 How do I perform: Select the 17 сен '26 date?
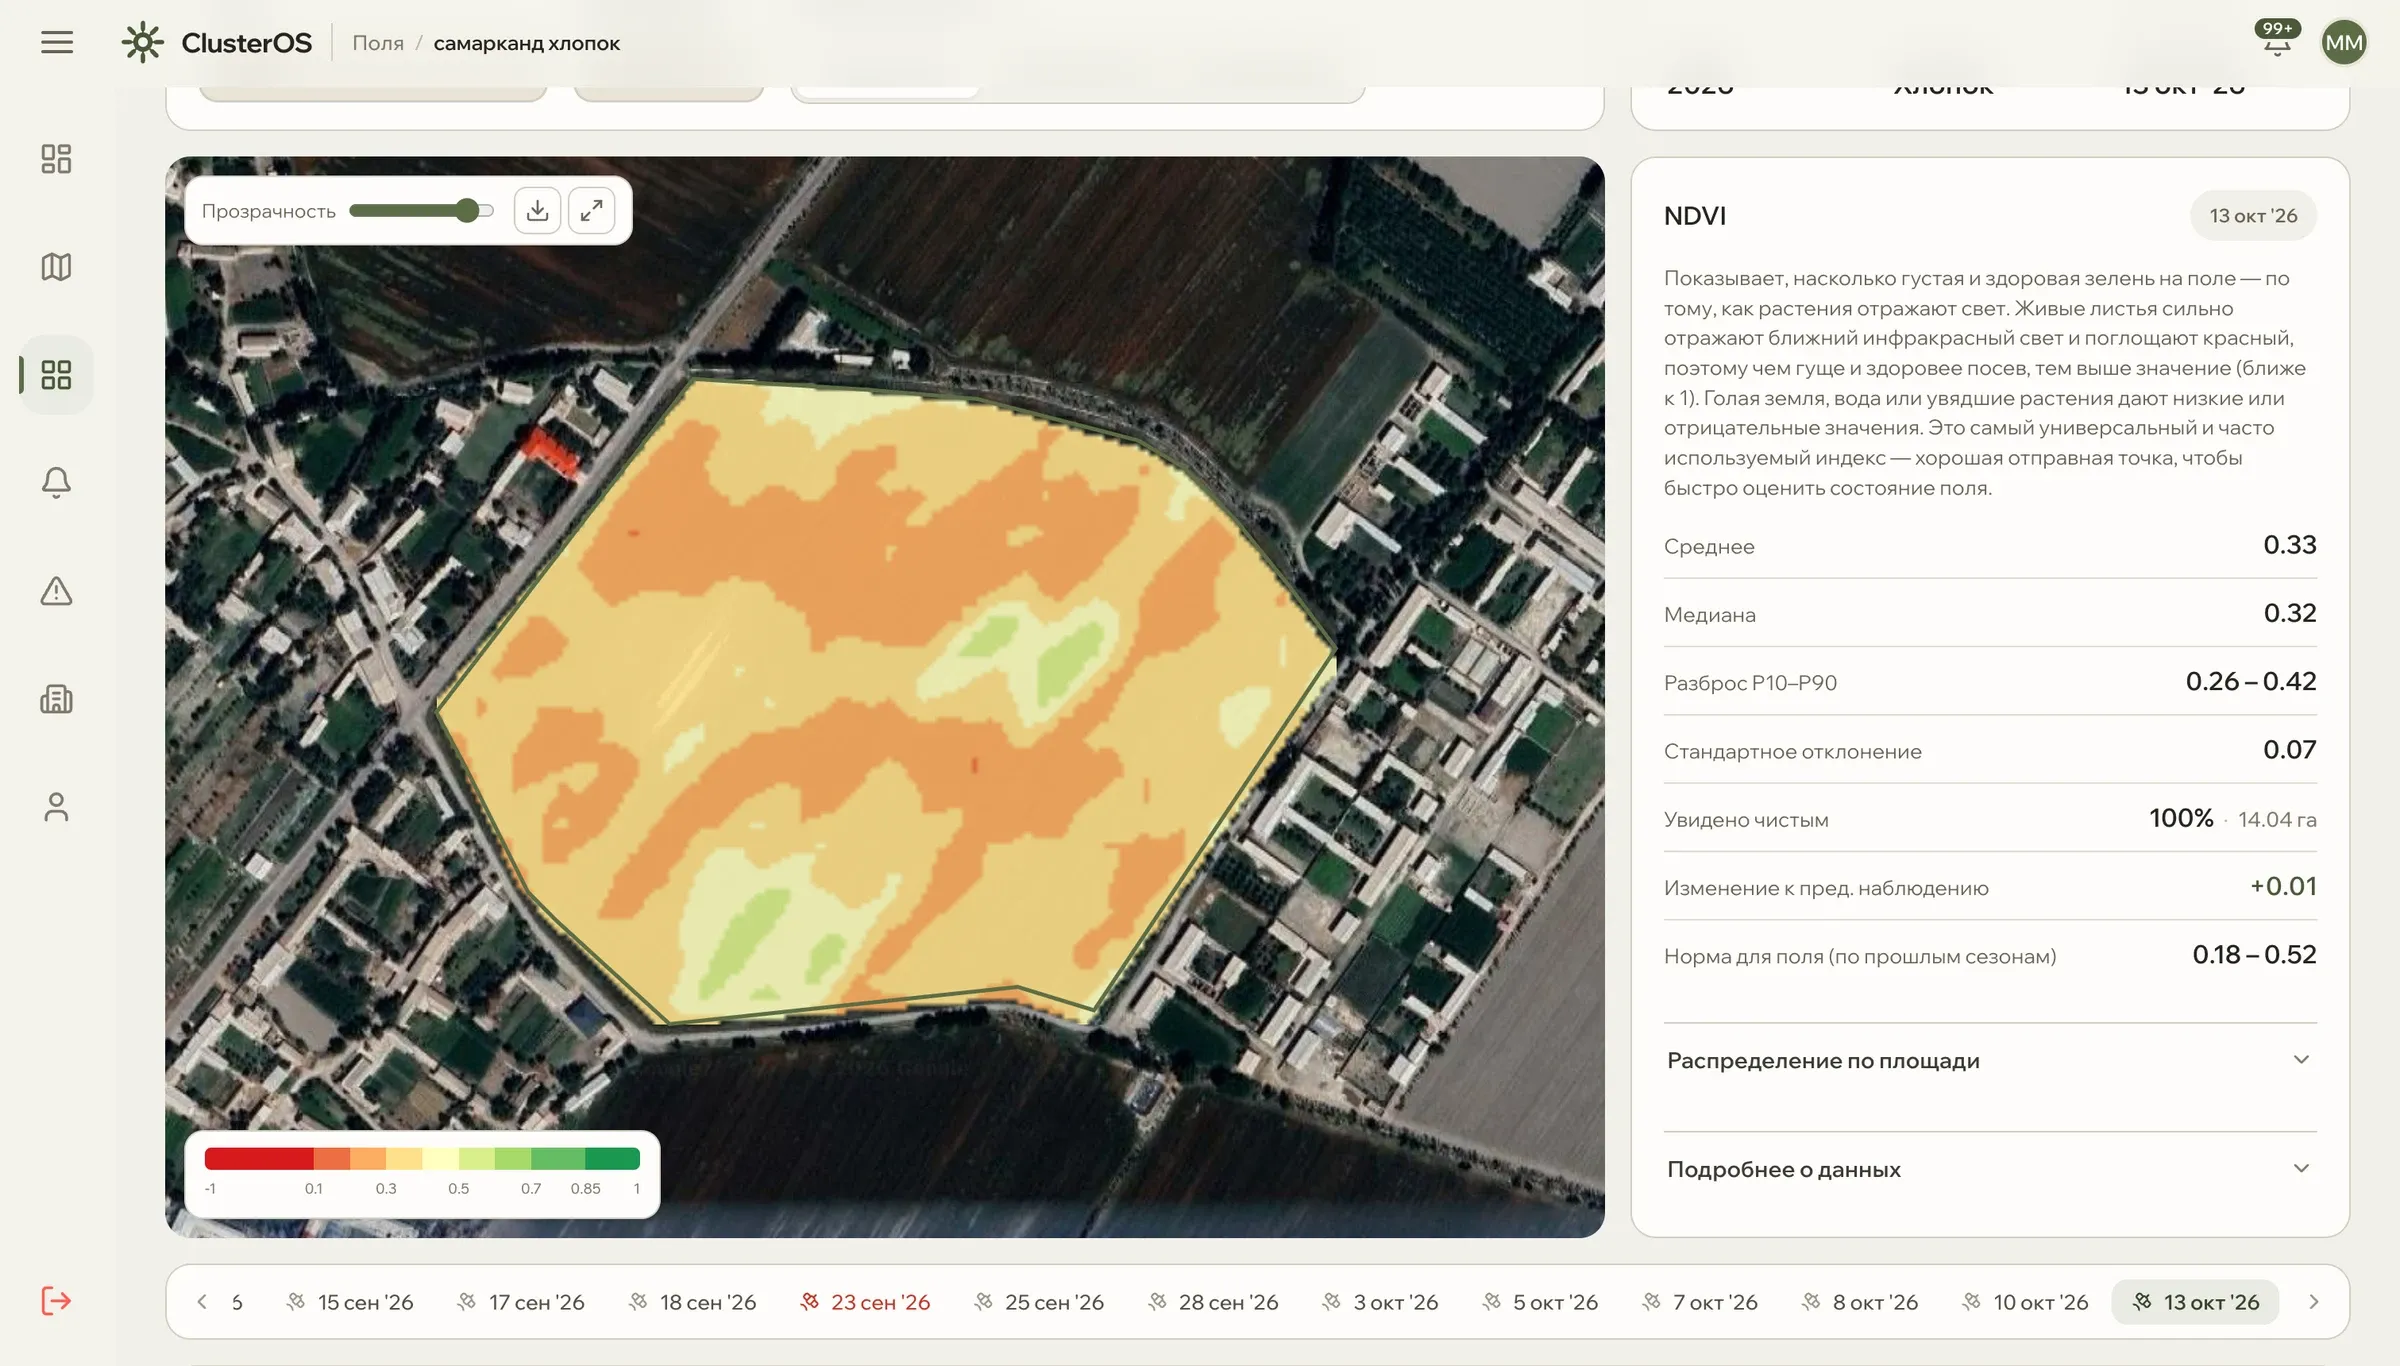(x=521, y=1301)
